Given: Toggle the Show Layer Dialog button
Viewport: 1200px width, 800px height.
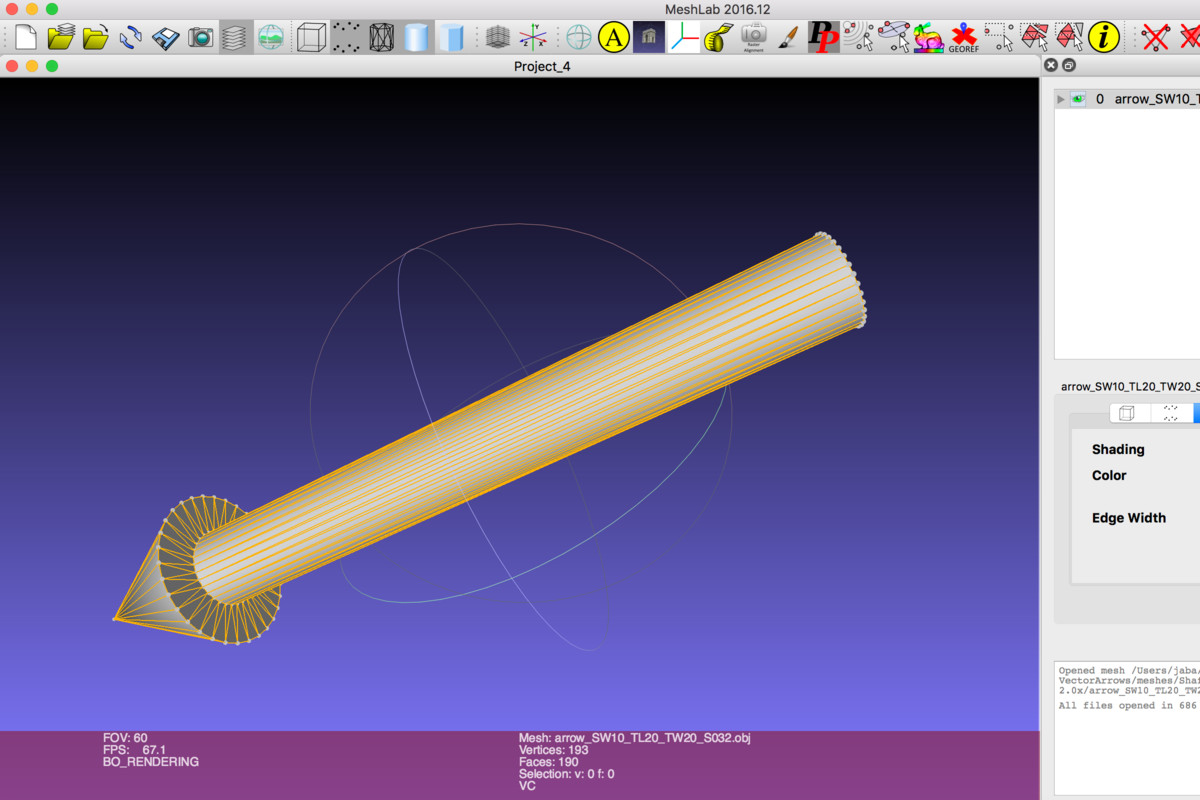Looking at the screenshot, I should click(x=235, y=38).
